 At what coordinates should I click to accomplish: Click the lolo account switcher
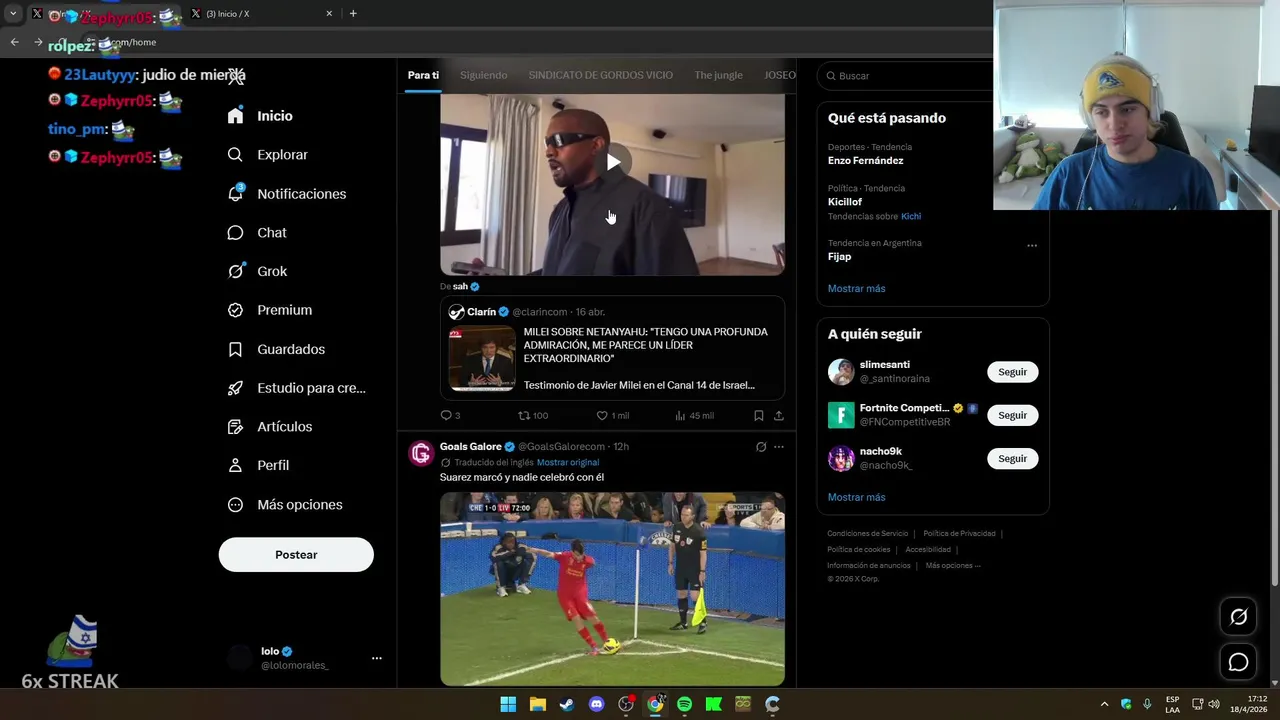[x=306, y=658]
